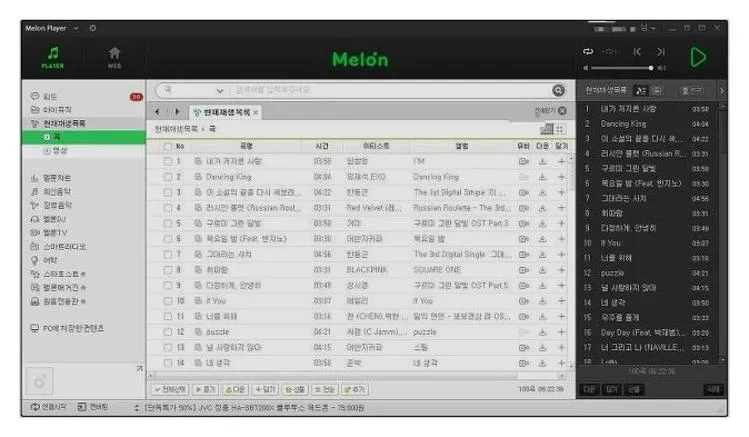Click into the search text field

[389, 90]
